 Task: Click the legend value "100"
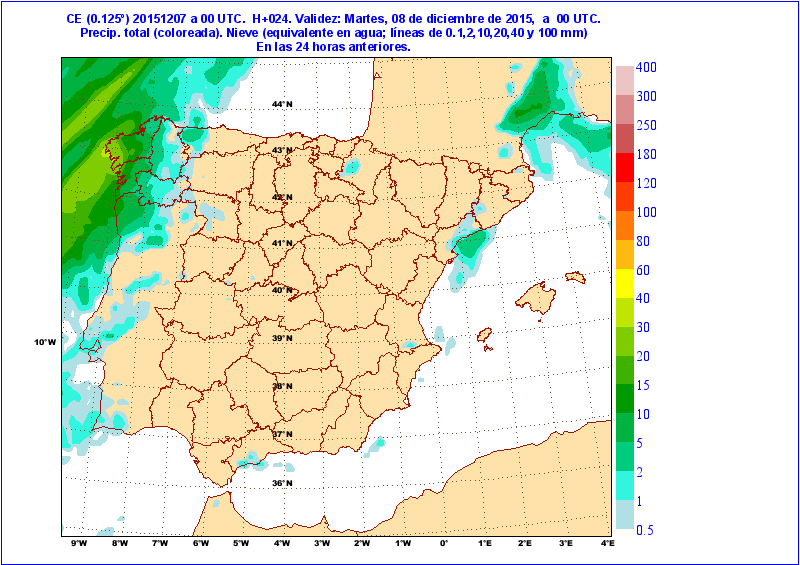pos(646,212)
